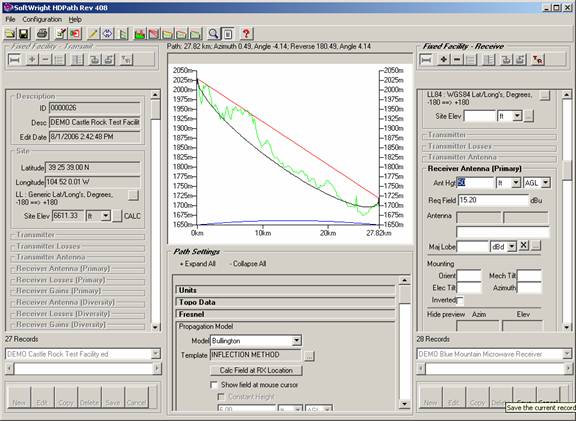
Task: Click the Tn icon in Transmit toolbar
Action: [126, 60]
